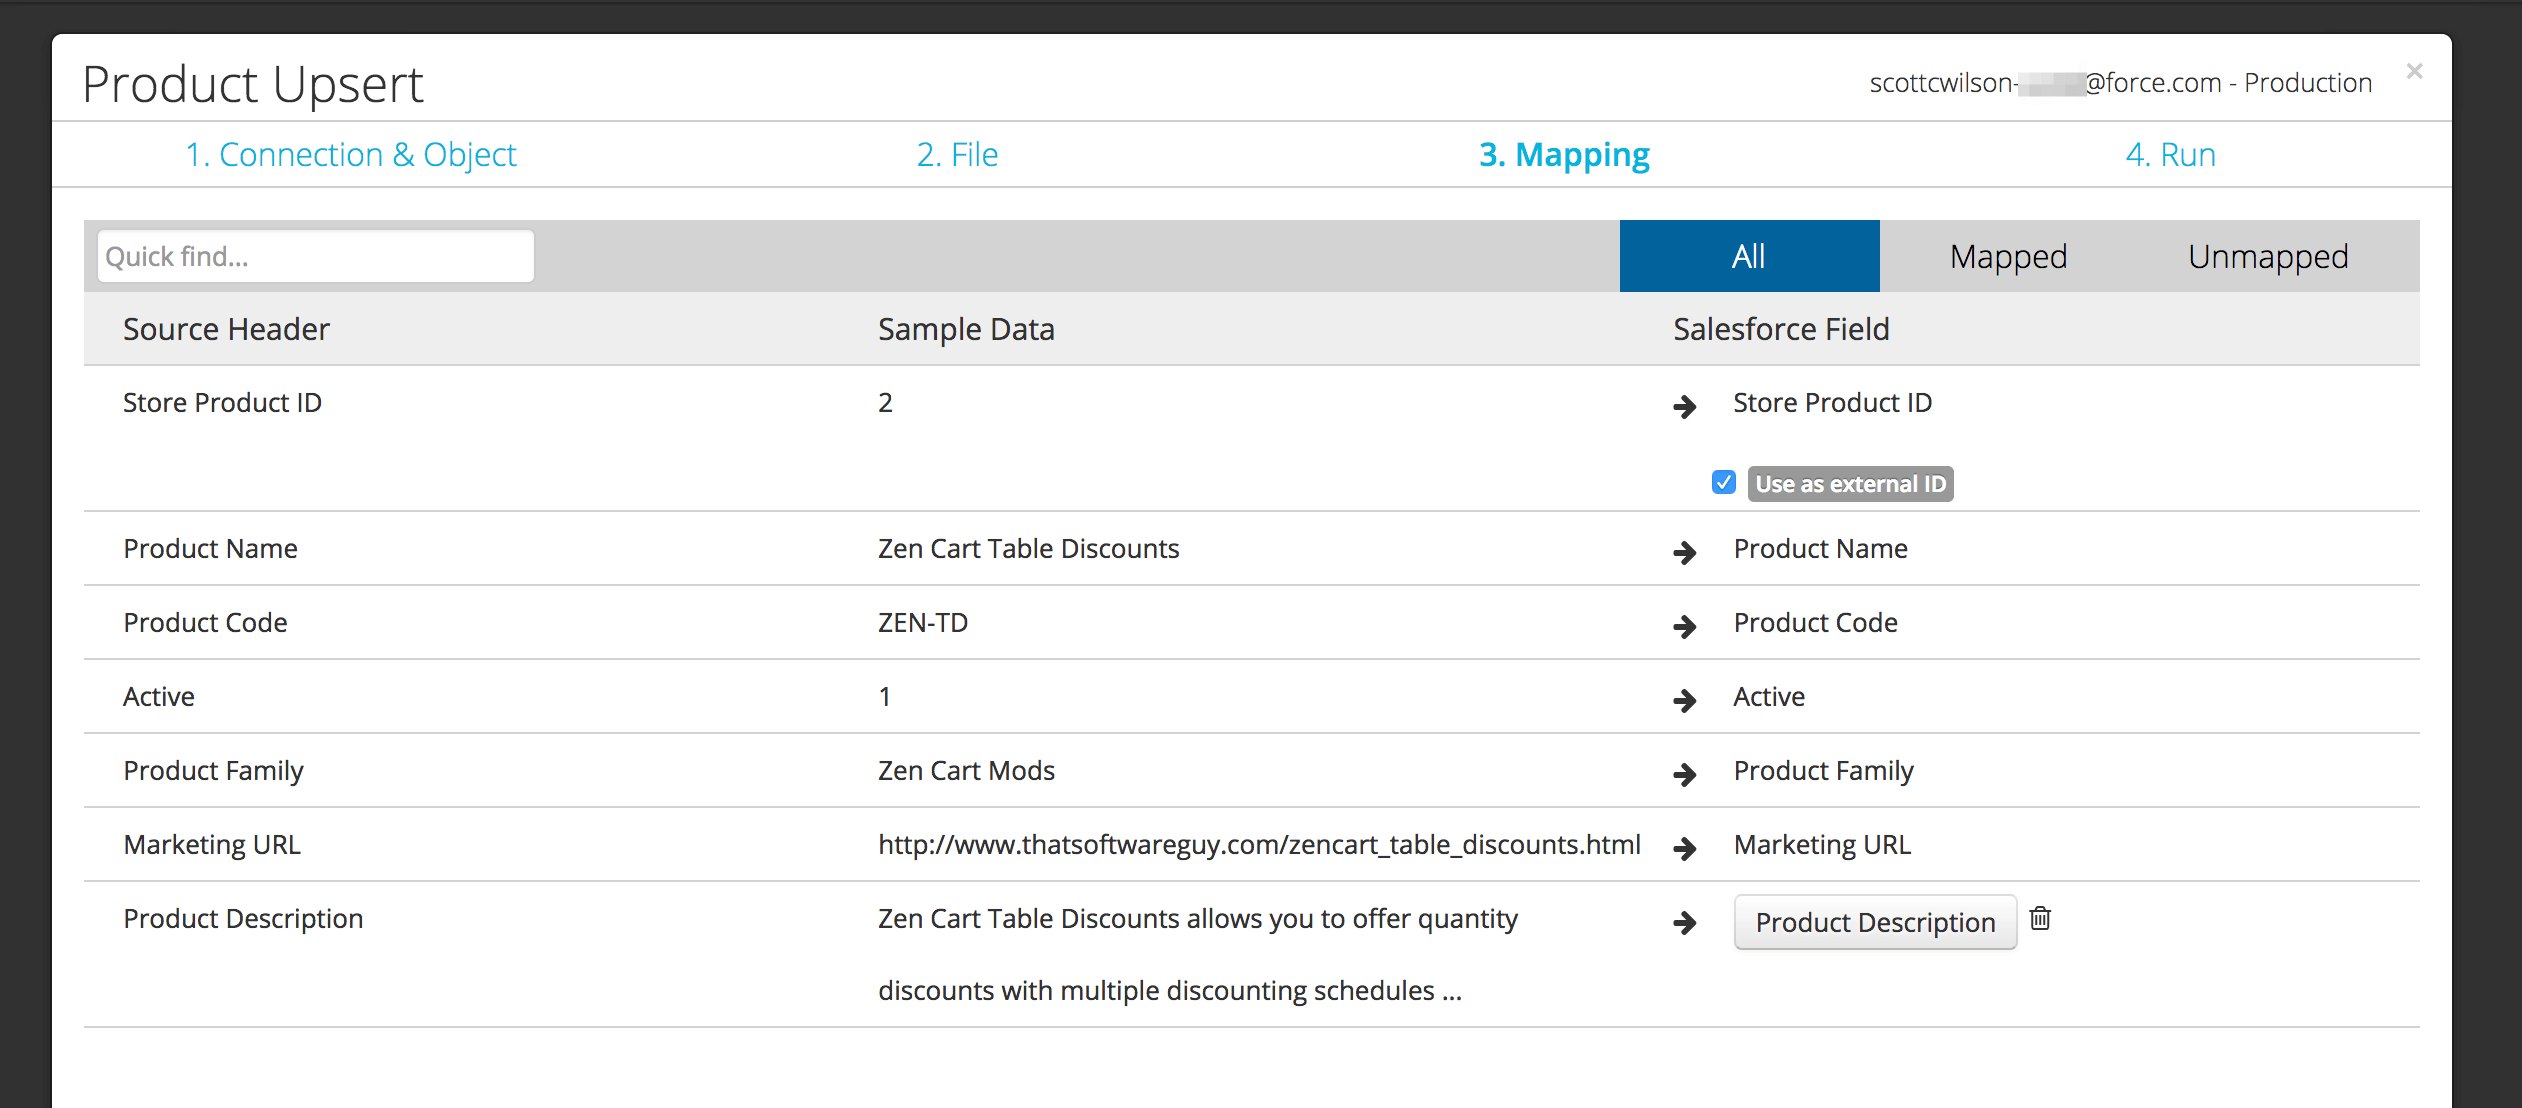
Task: Click sample data Zen Cart Table Discounts
Action: [1028, 548]
